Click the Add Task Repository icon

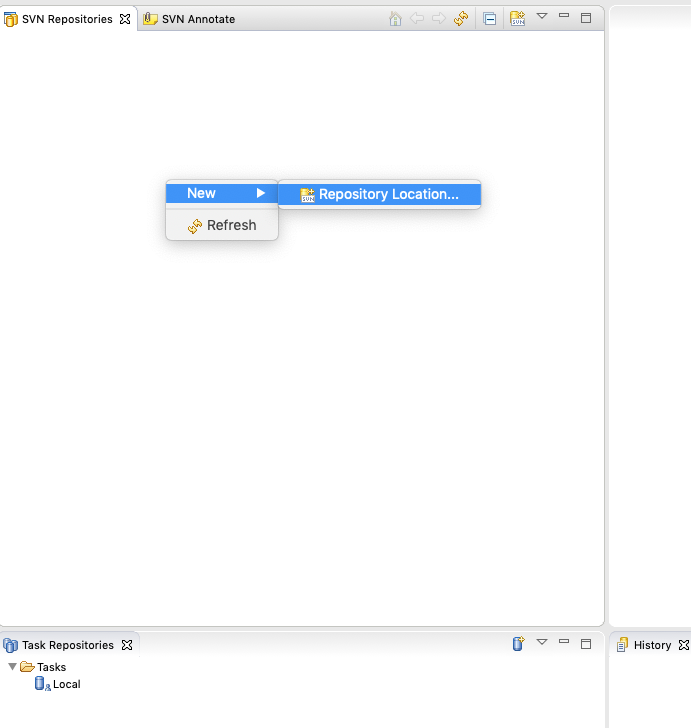click(x=518, y=644)
